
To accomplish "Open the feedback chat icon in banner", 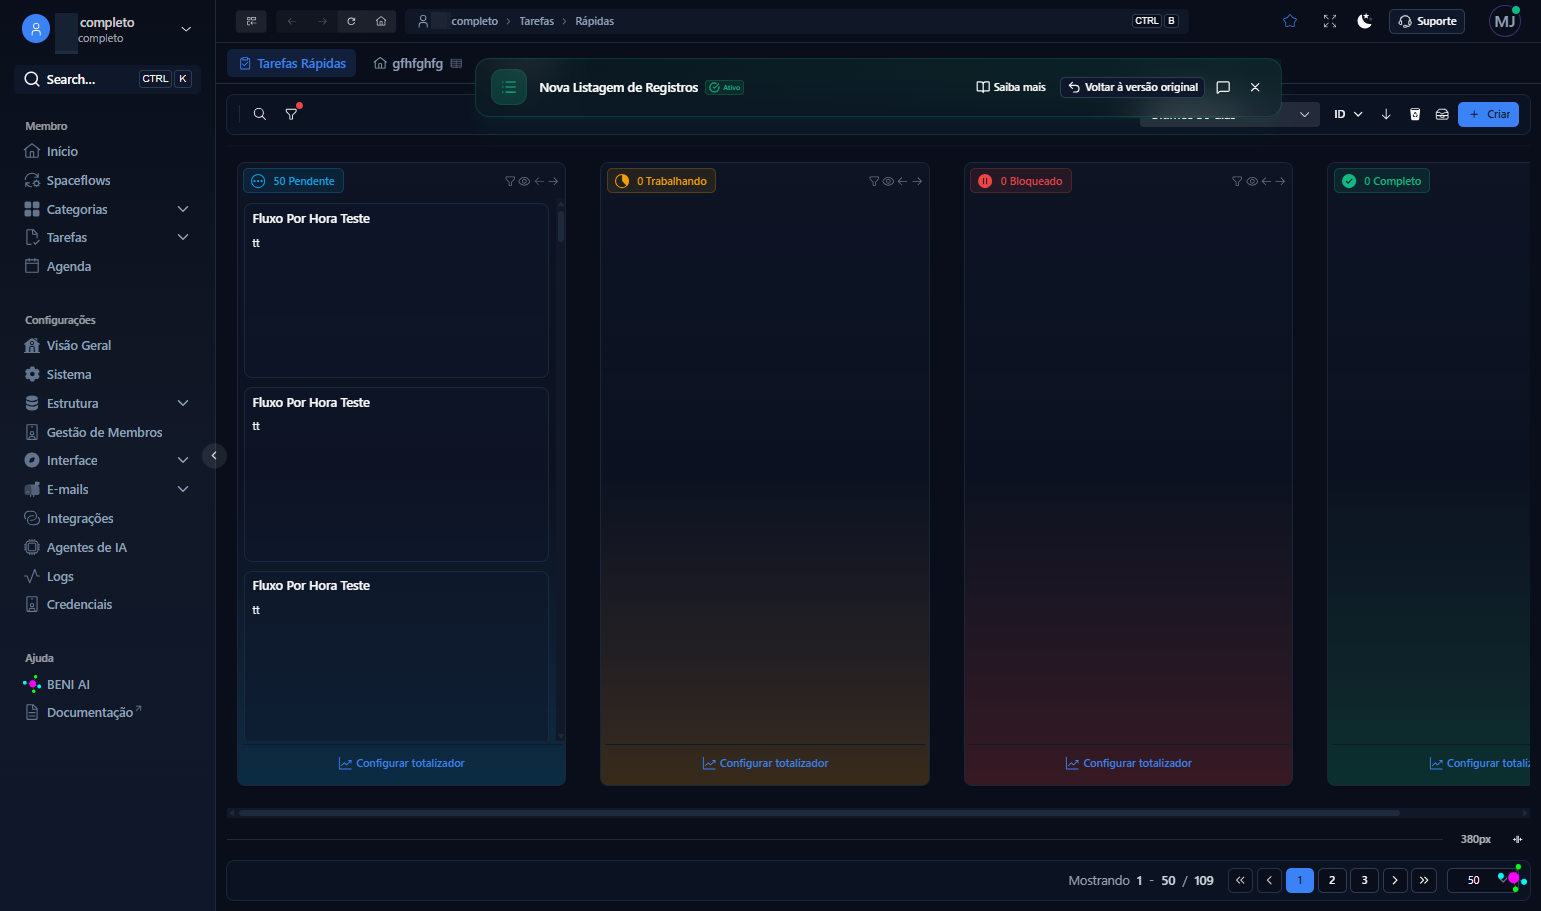I will click(x=1223, y=87).
